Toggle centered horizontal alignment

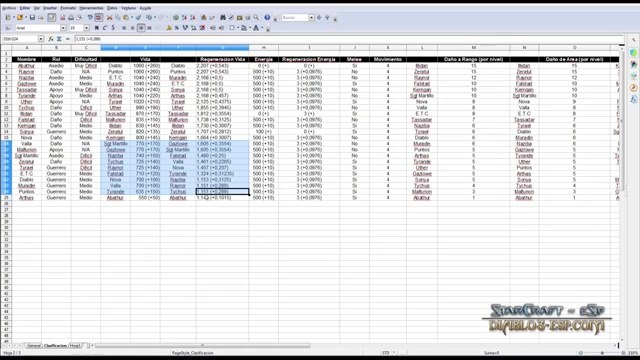click(132, 28)
